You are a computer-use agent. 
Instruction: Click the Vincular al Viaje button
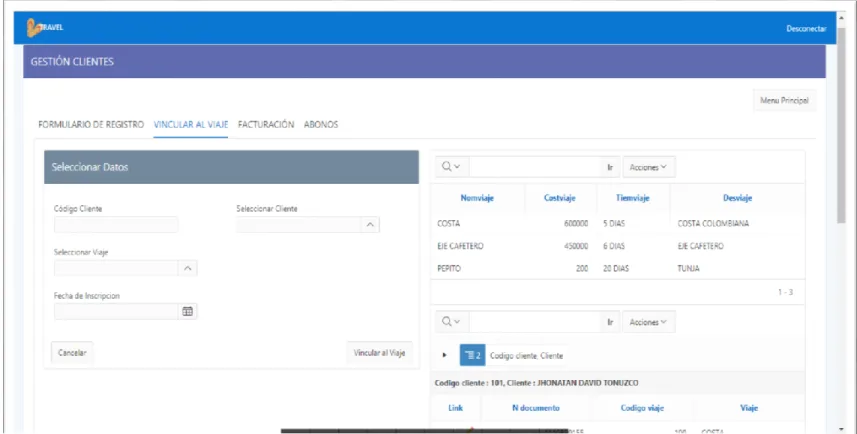[x=379, y=353]
